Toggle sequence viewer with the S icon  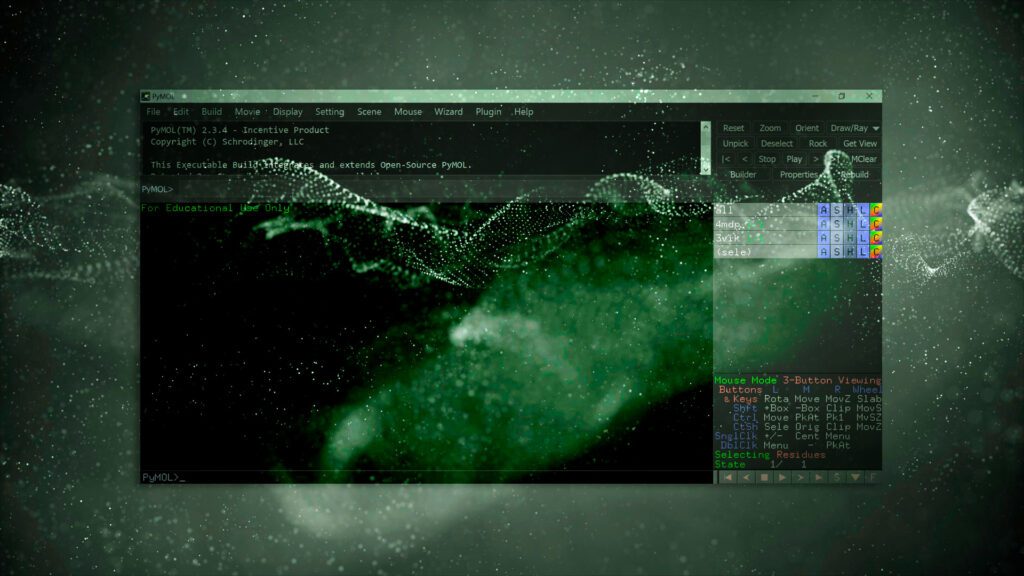tap(837, 477)
